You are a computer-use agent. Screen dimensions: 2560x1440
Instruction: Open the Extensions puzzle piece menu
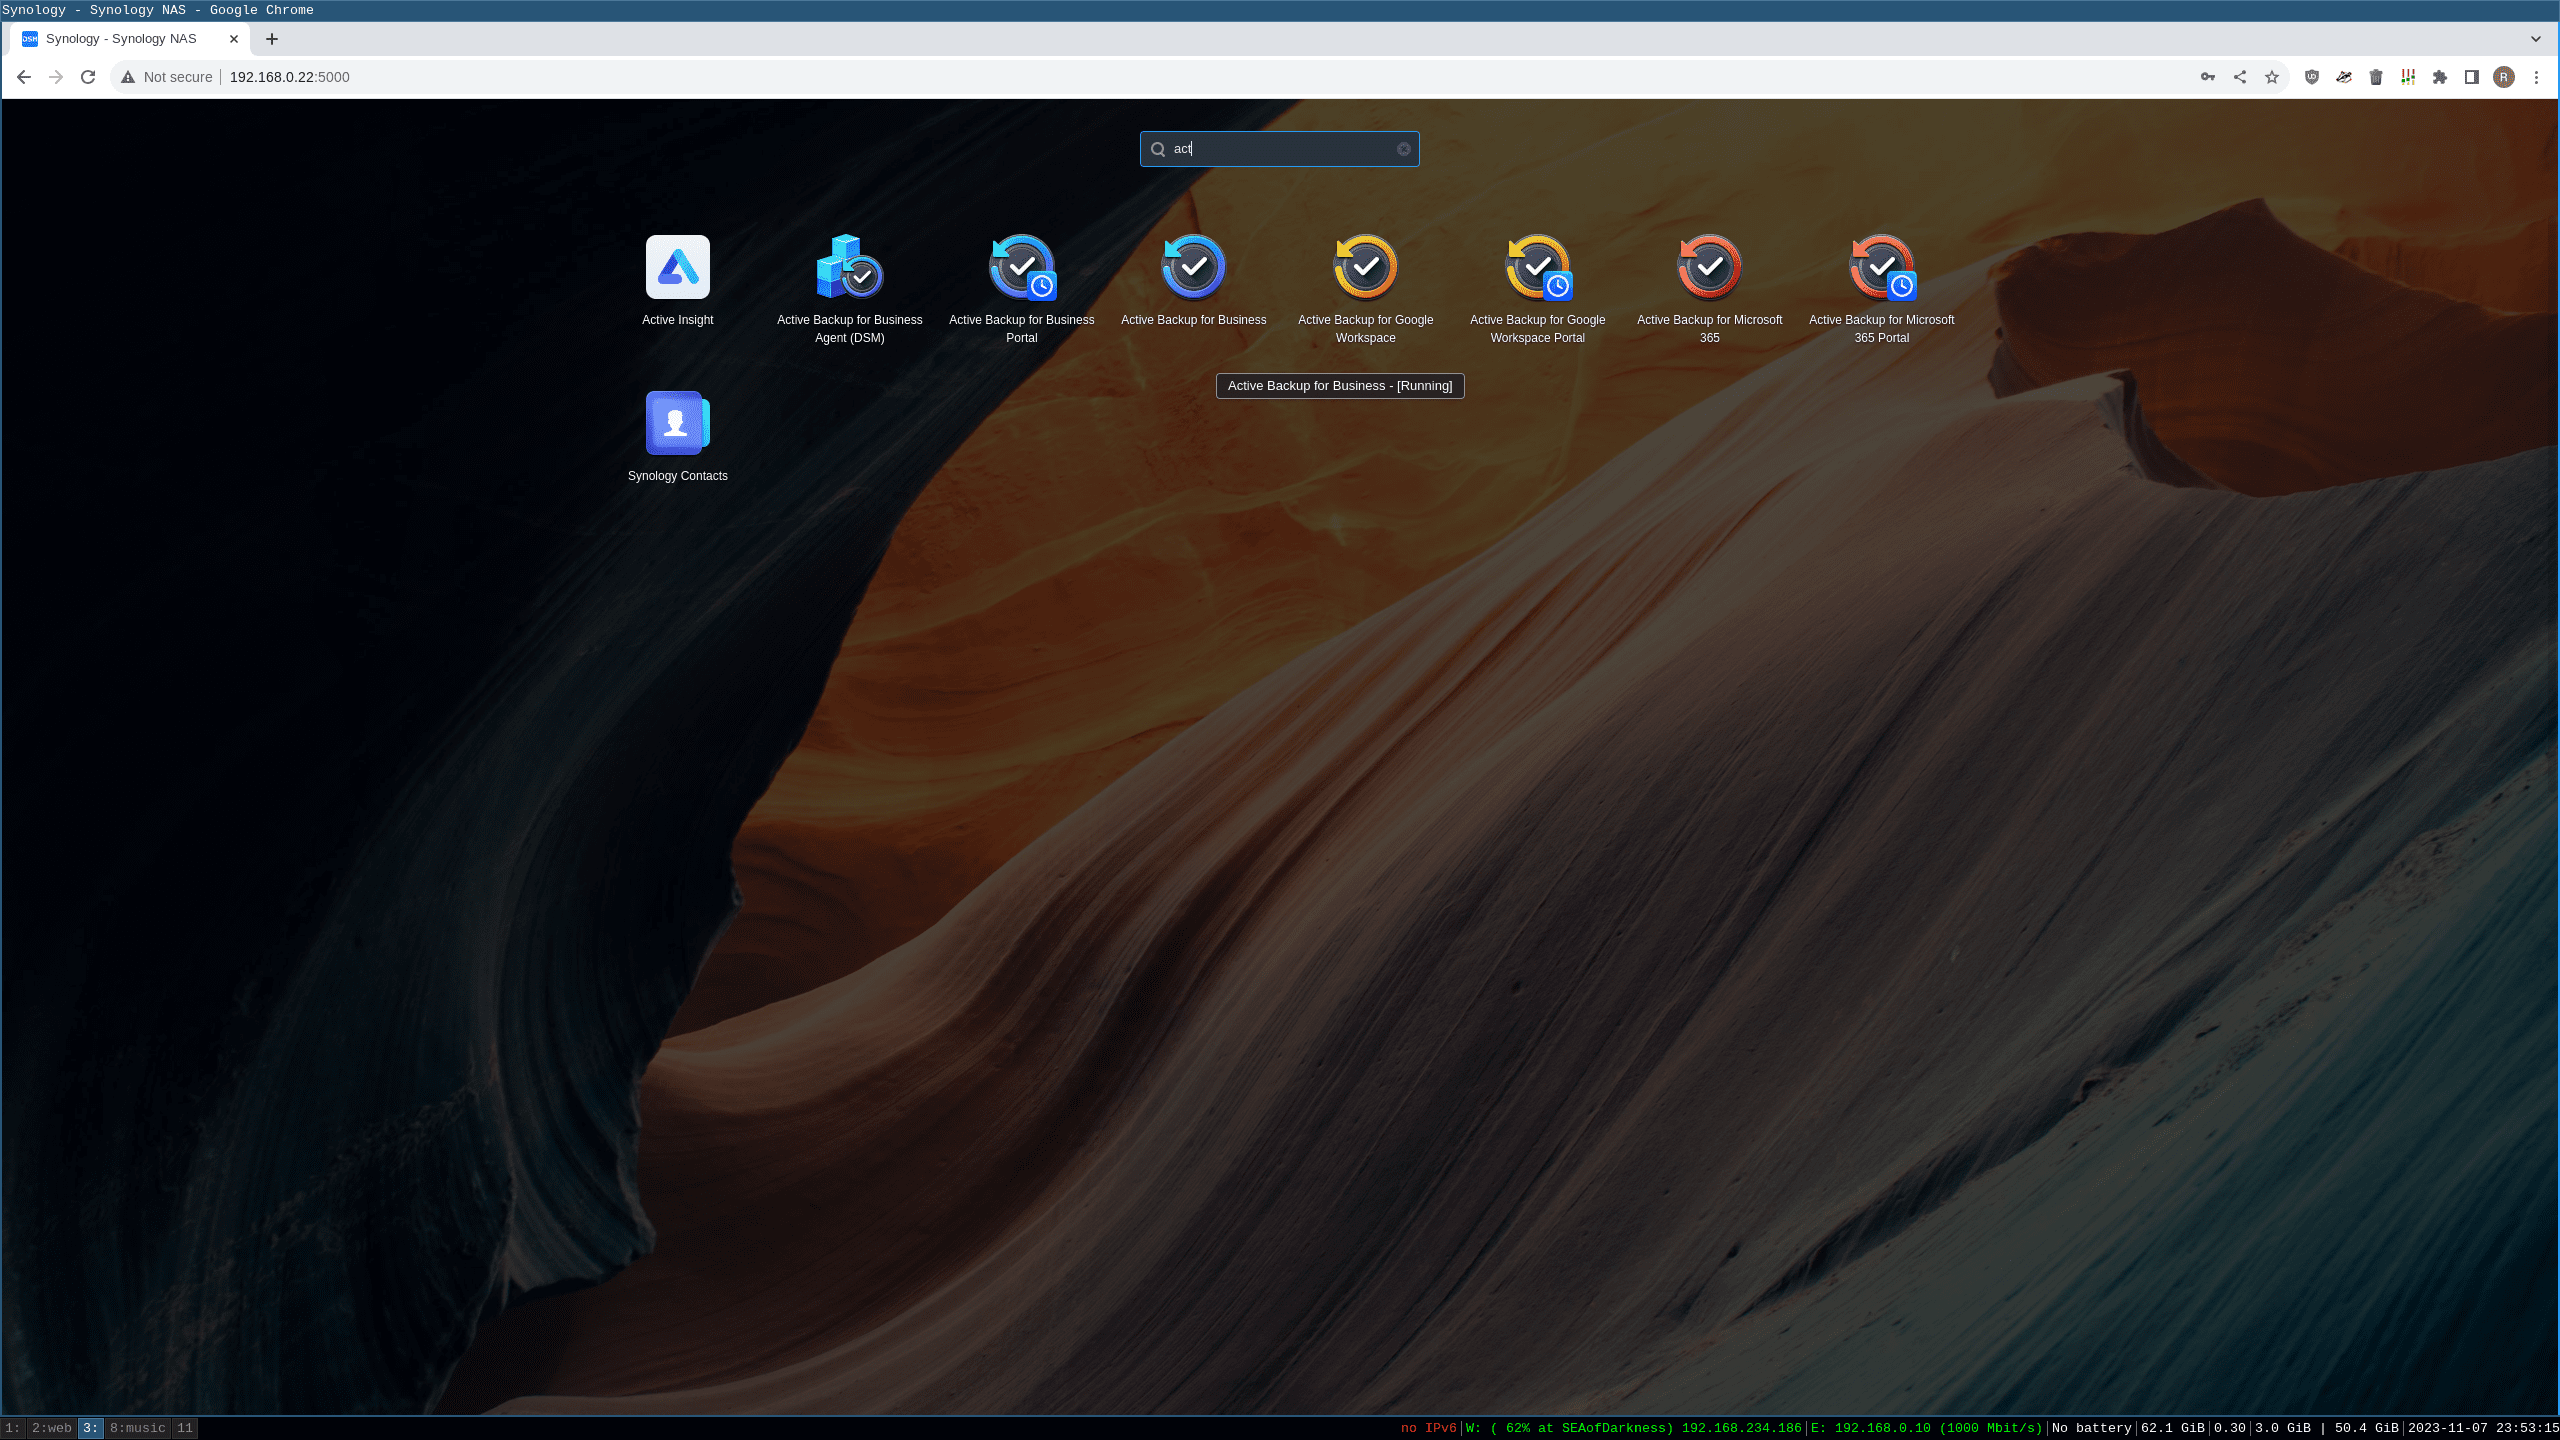point(2440,77)
